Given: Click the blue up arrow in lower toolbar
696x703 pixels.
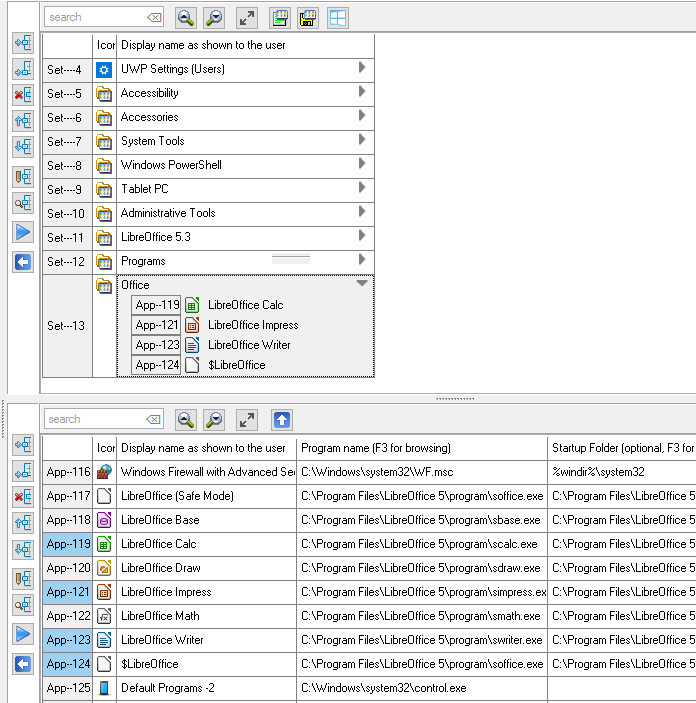Looking at the screenshot, I should coord(282,420).
